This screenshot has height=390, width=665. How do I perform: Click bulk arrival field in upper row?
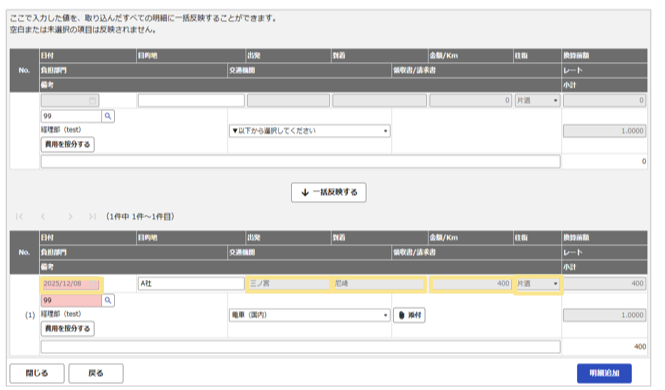379,100
